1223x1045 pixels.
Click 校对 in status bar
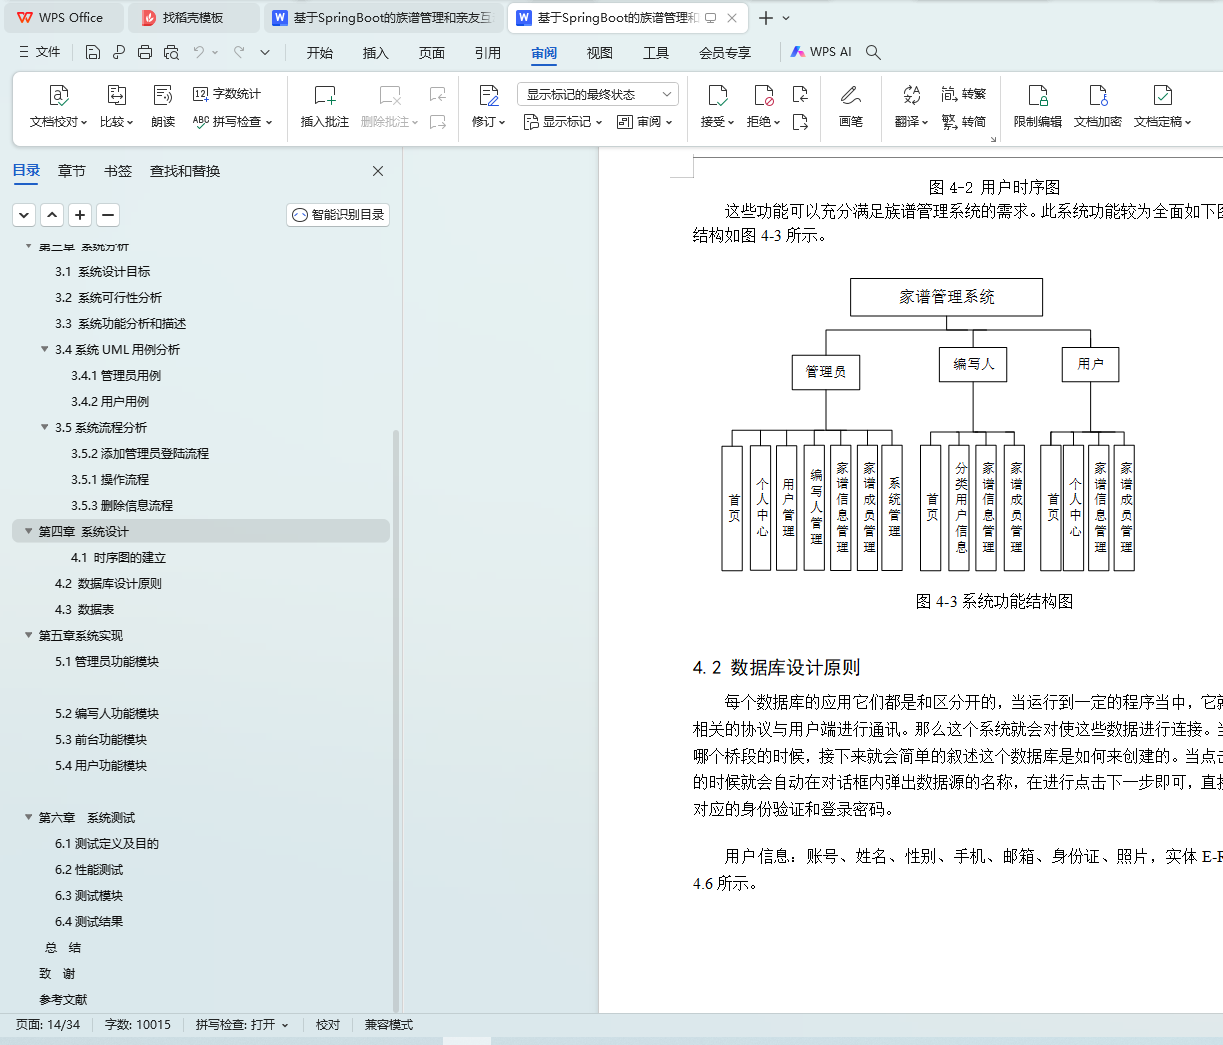coord(328,1025)
